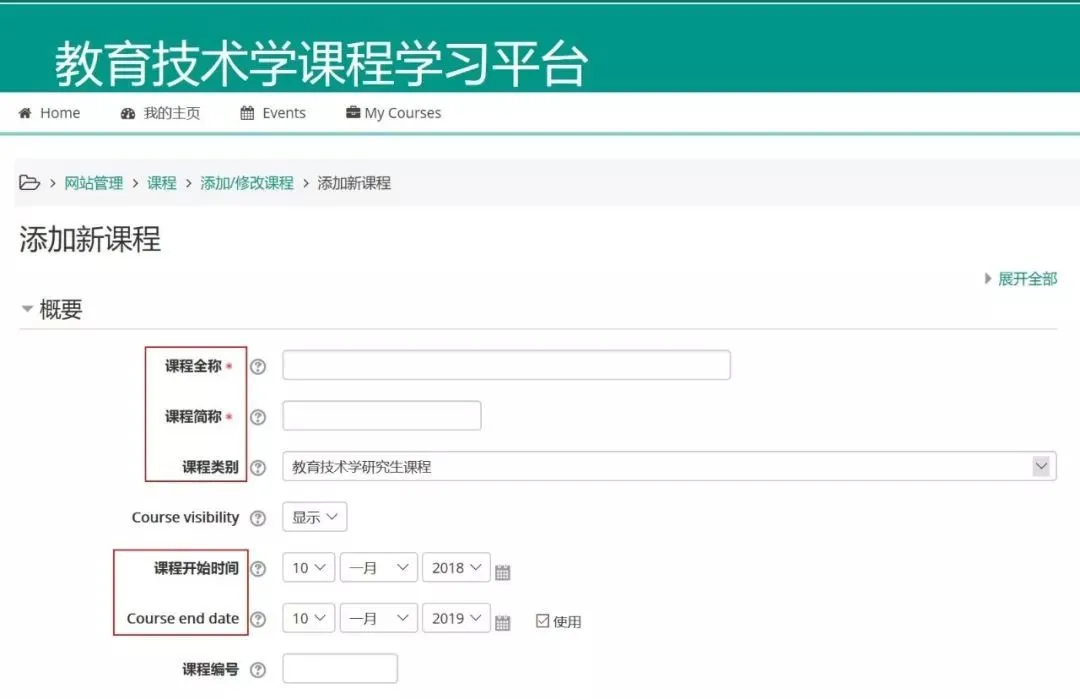The image size is (1080, 699).
Task: Follow the 添加/修改课程 breadcrumb link
Action: 247,182
